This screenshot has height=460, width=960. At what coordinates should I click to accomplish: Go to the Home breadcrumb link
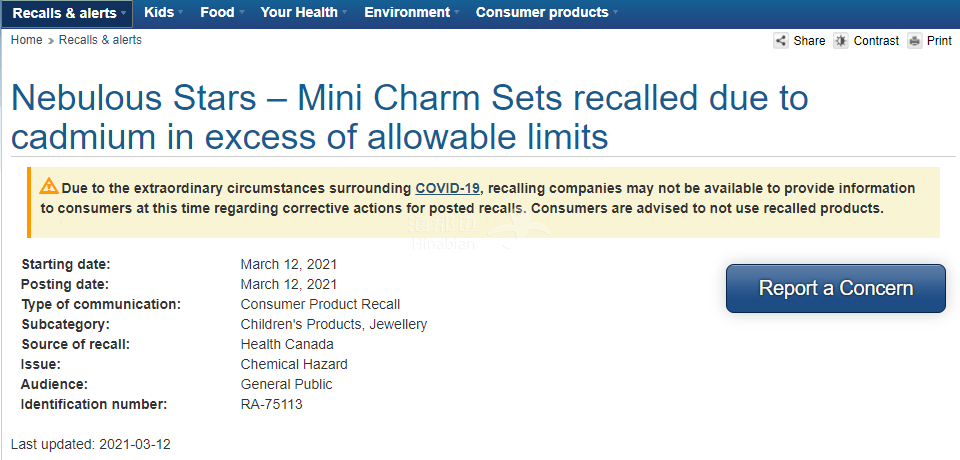[26, 40]
